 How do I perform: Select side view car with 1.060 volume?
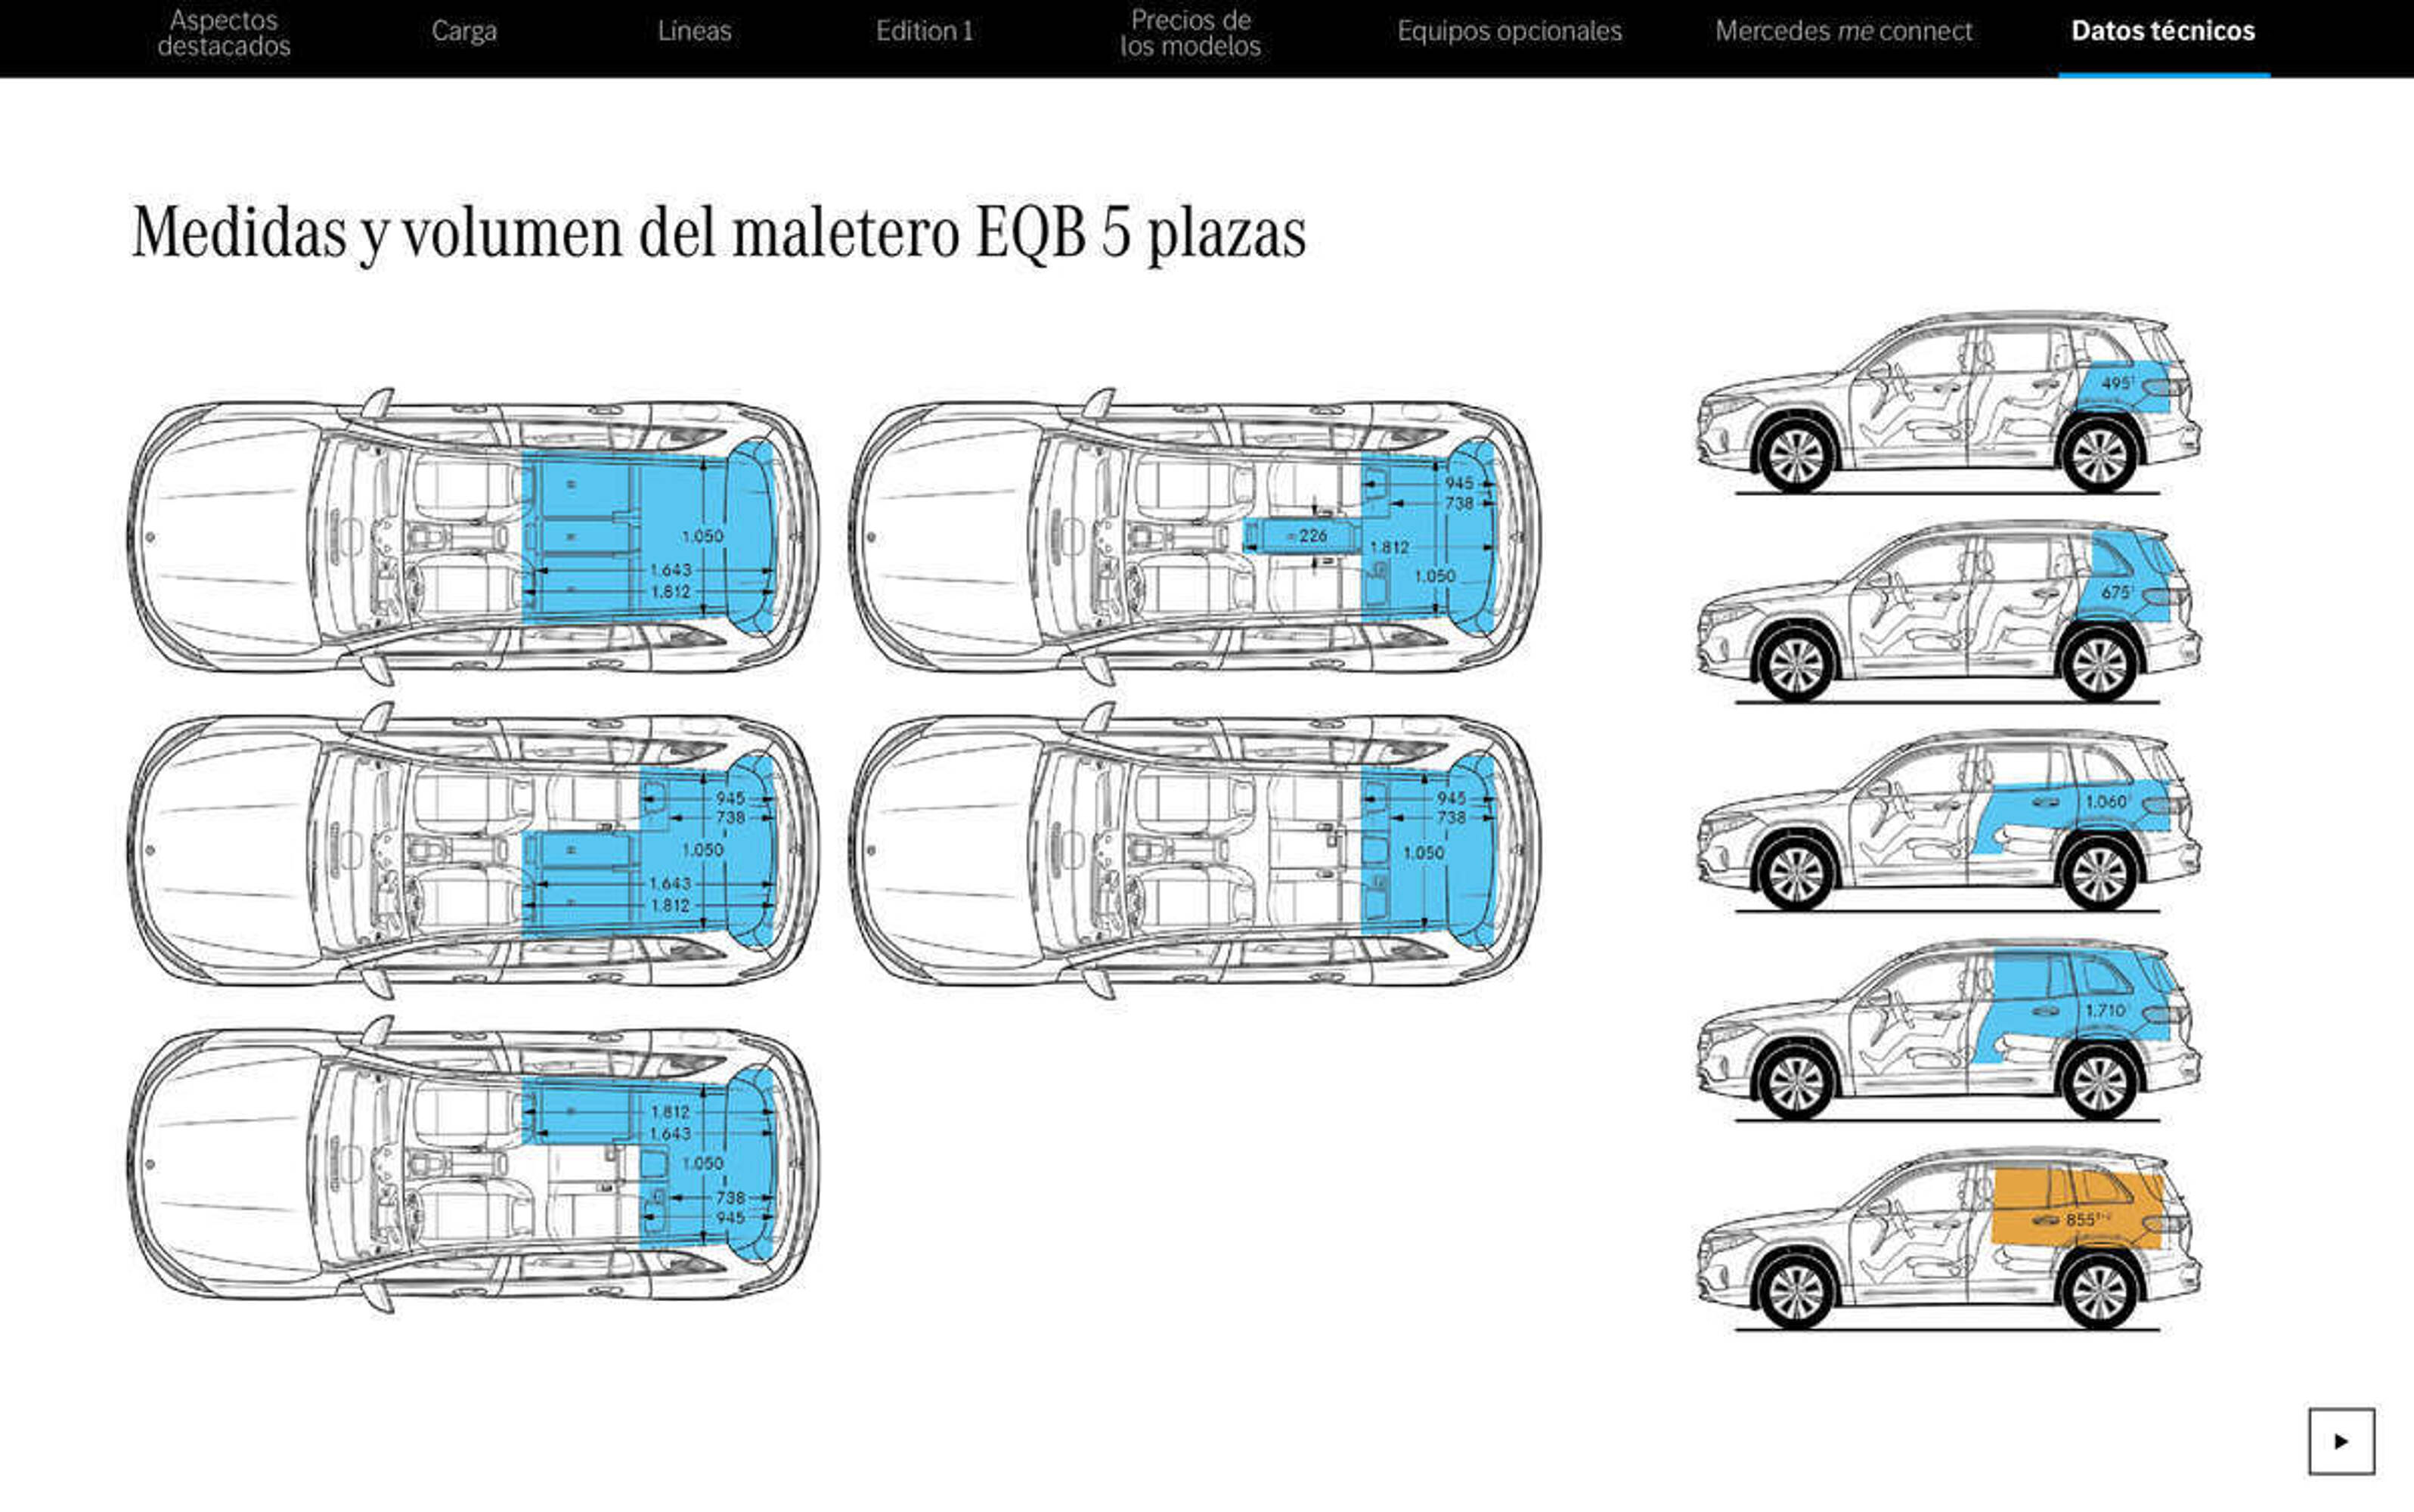click(x=1948, y=822)
